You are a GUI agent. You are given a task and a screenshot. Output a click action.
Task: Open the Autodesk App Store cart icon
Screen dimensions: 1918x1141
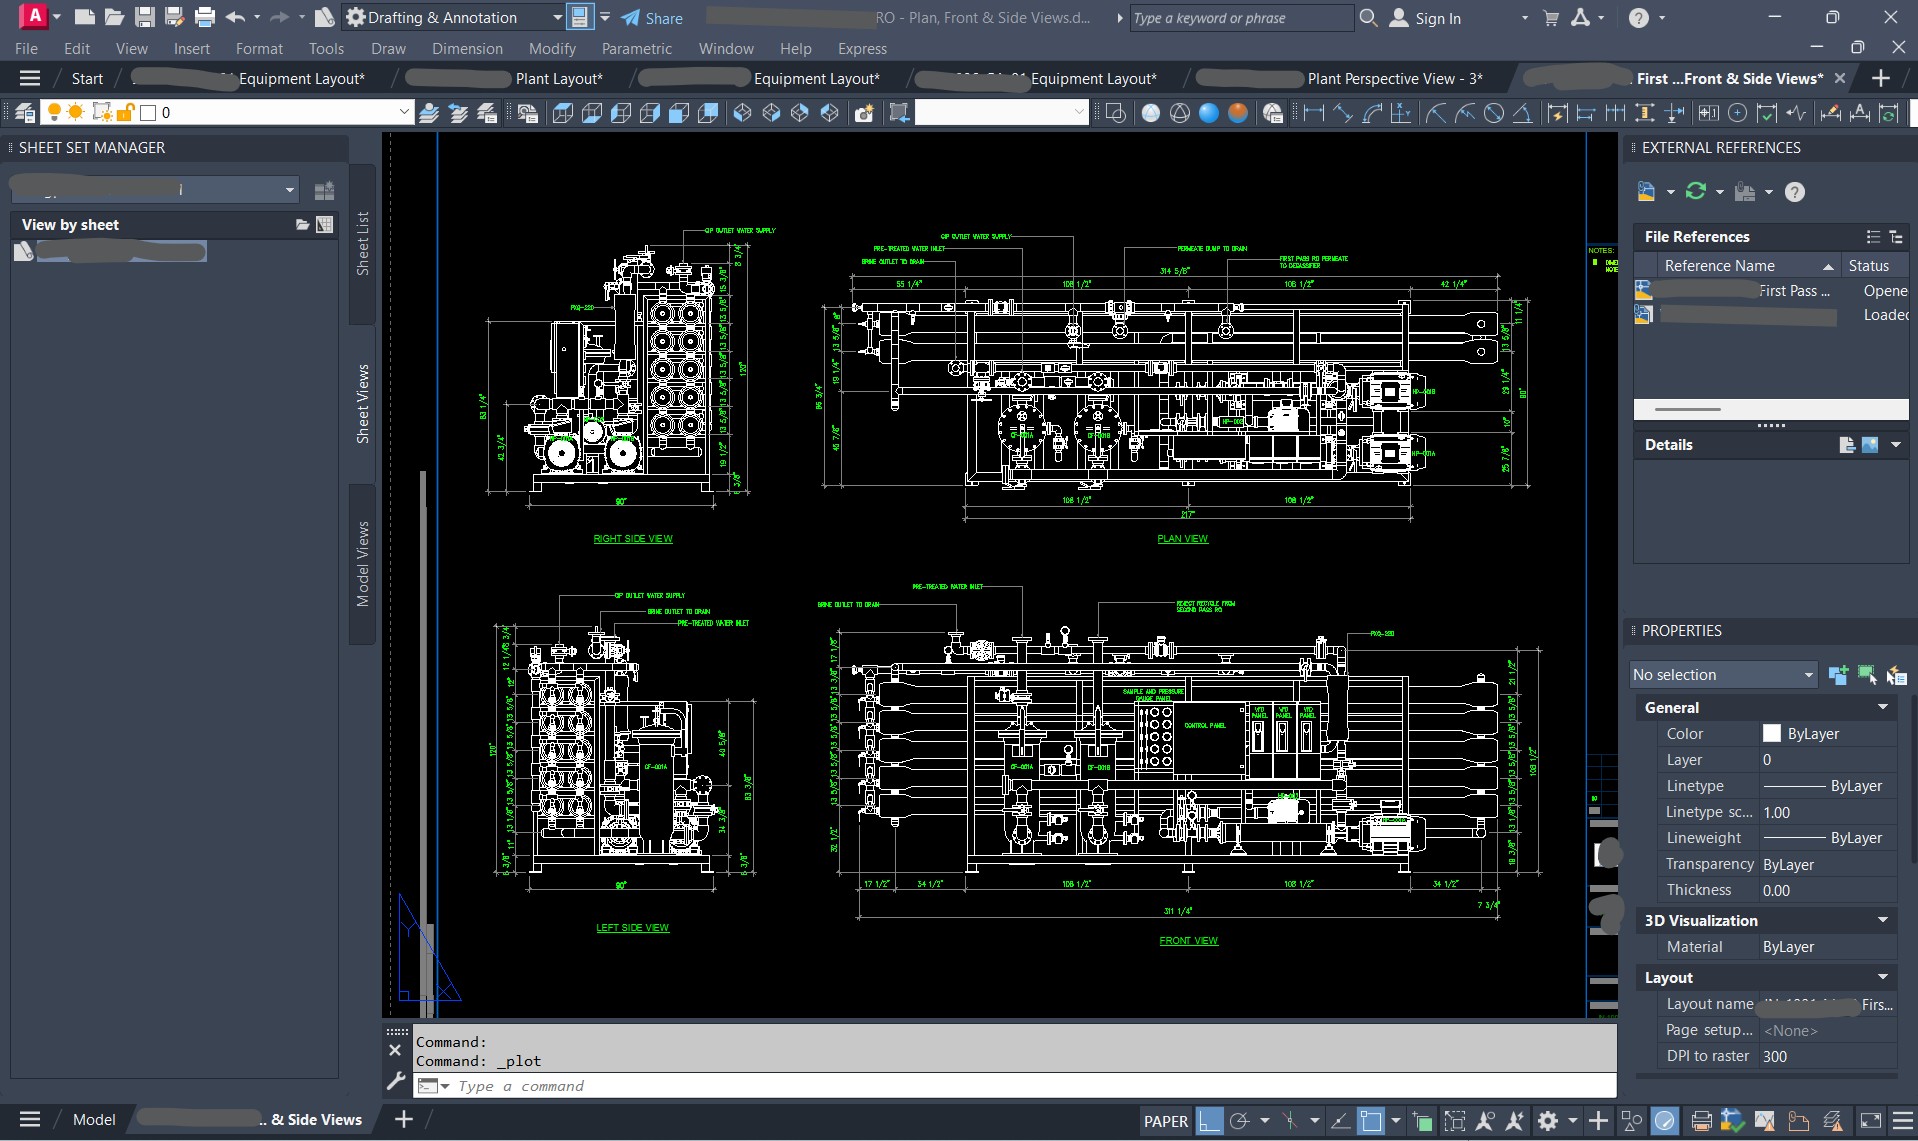tap(1550, 17)
